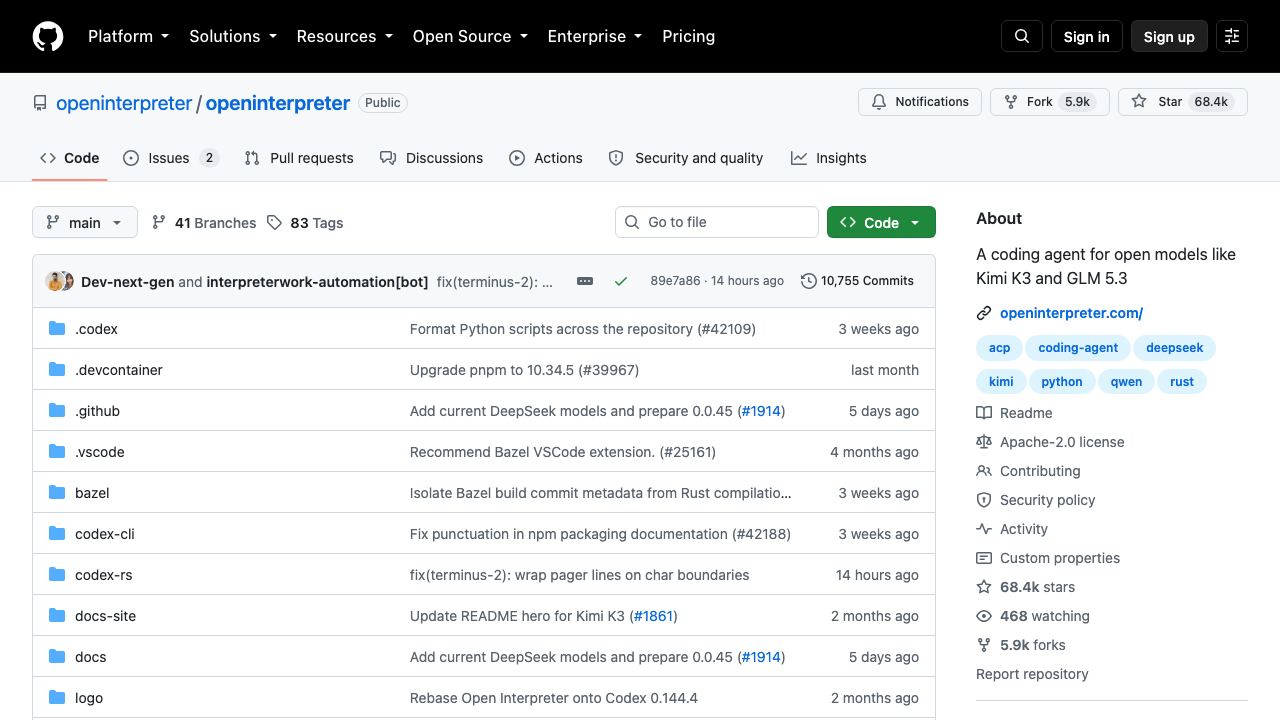Open the openinterpreter owner link
This screenshot has height=720, width=1280.
(124, 103)
